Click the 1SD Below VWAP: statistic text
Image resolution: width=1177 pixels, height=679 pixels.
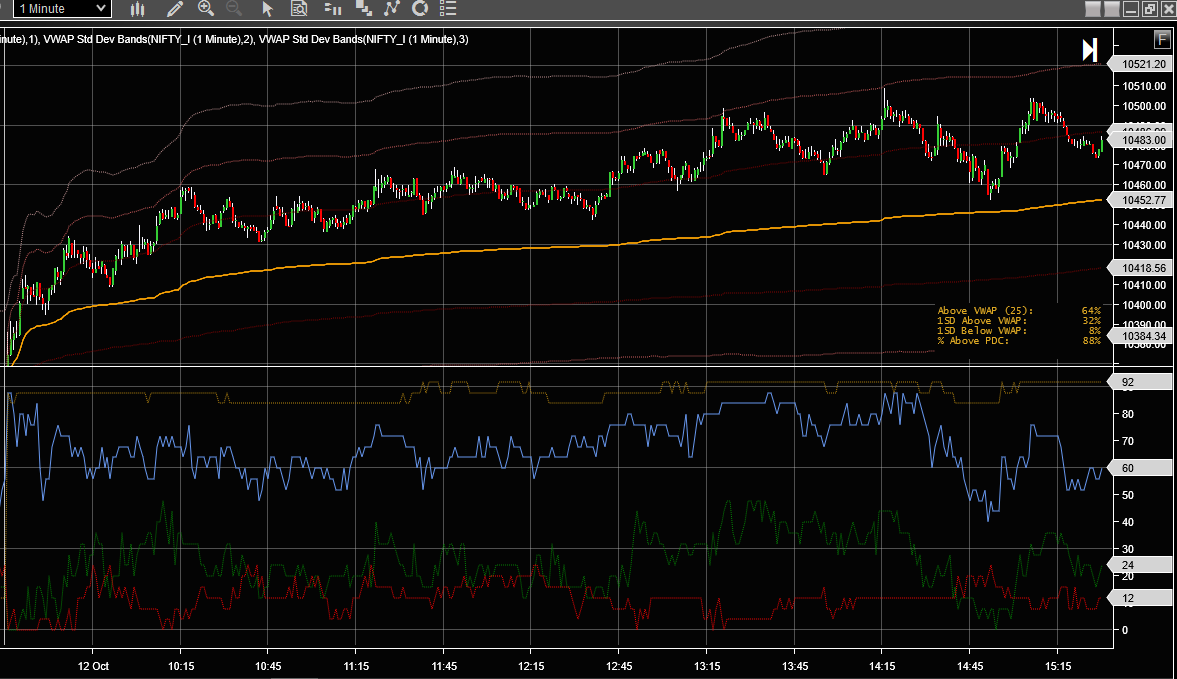(982, 330)
